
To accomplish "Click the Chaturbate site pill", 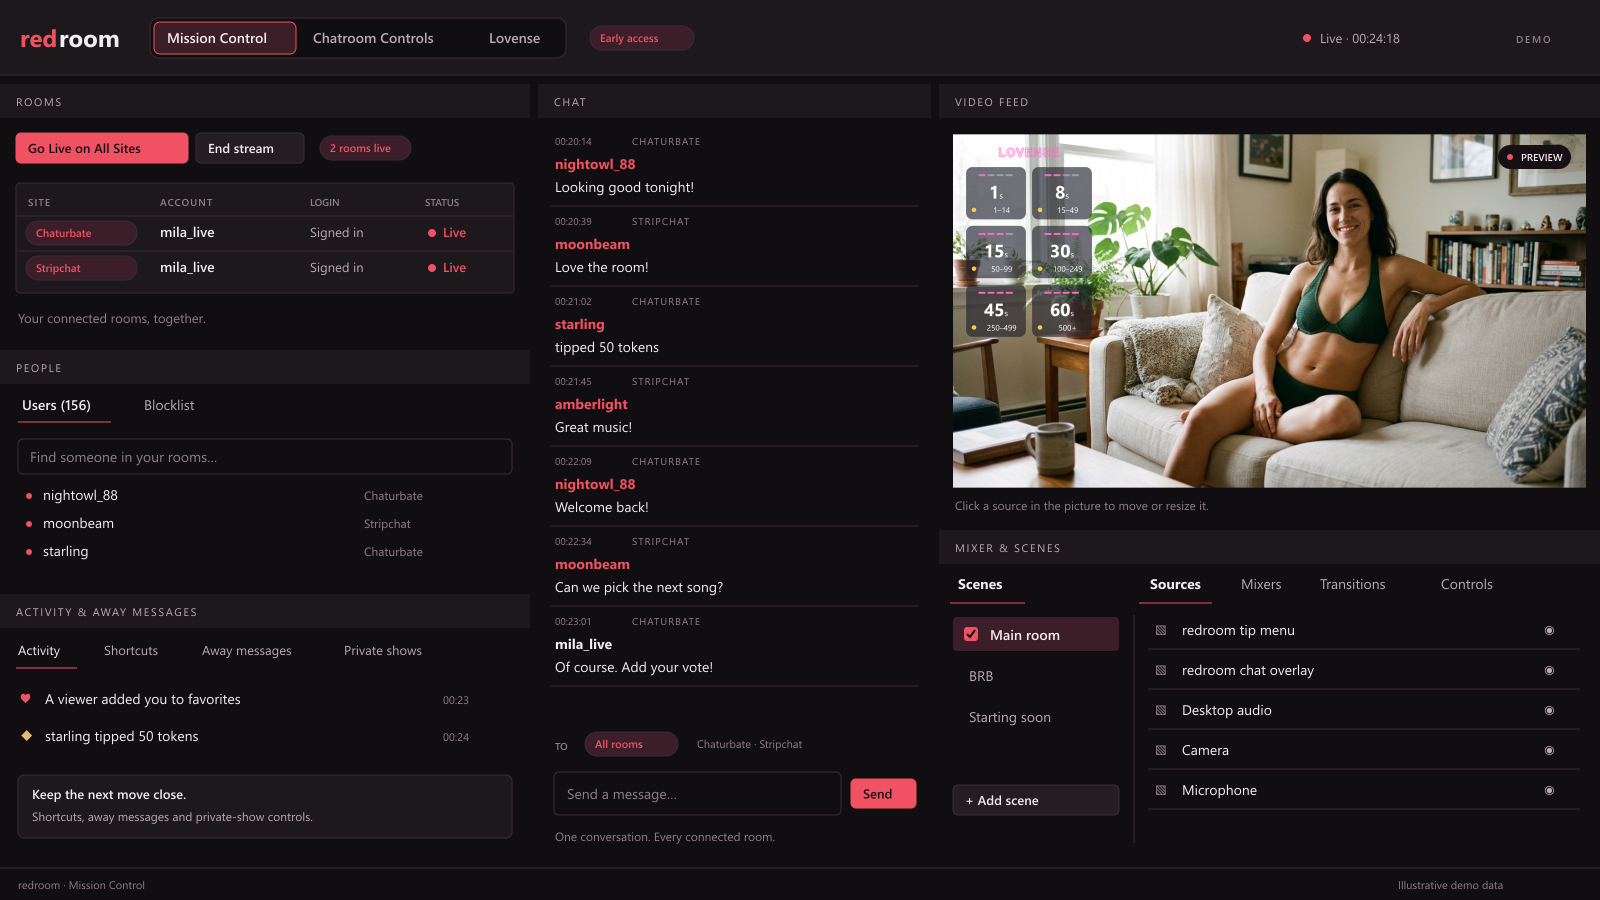I will pos(81,233).
